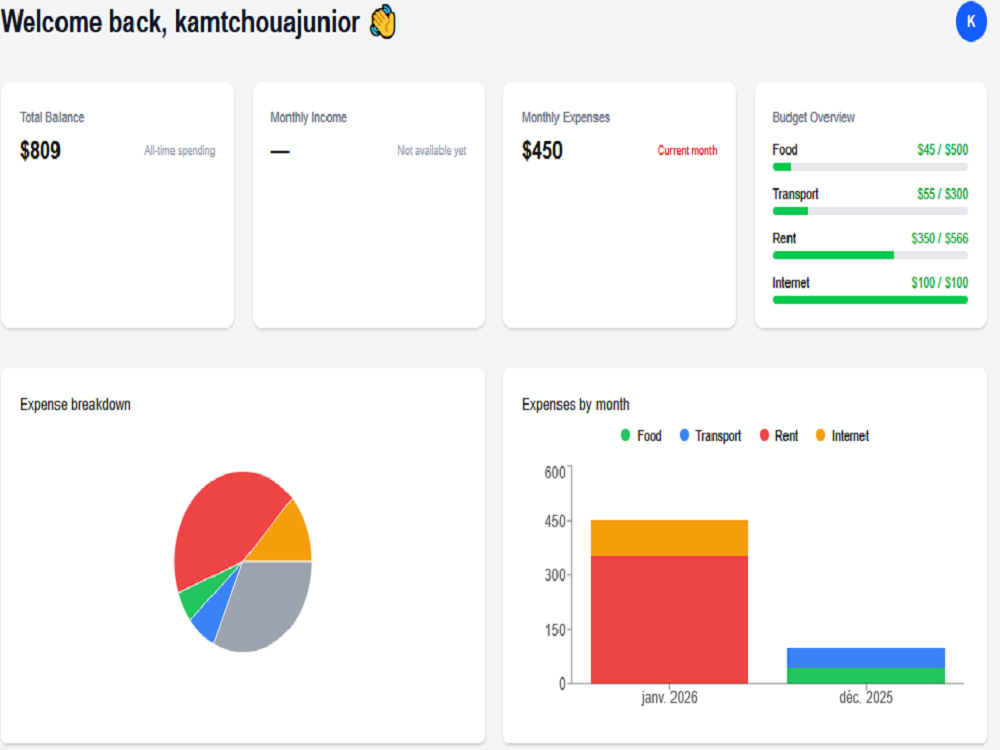
Task: Click the Monthly Income dash placeholder
Action: [280, 152]
